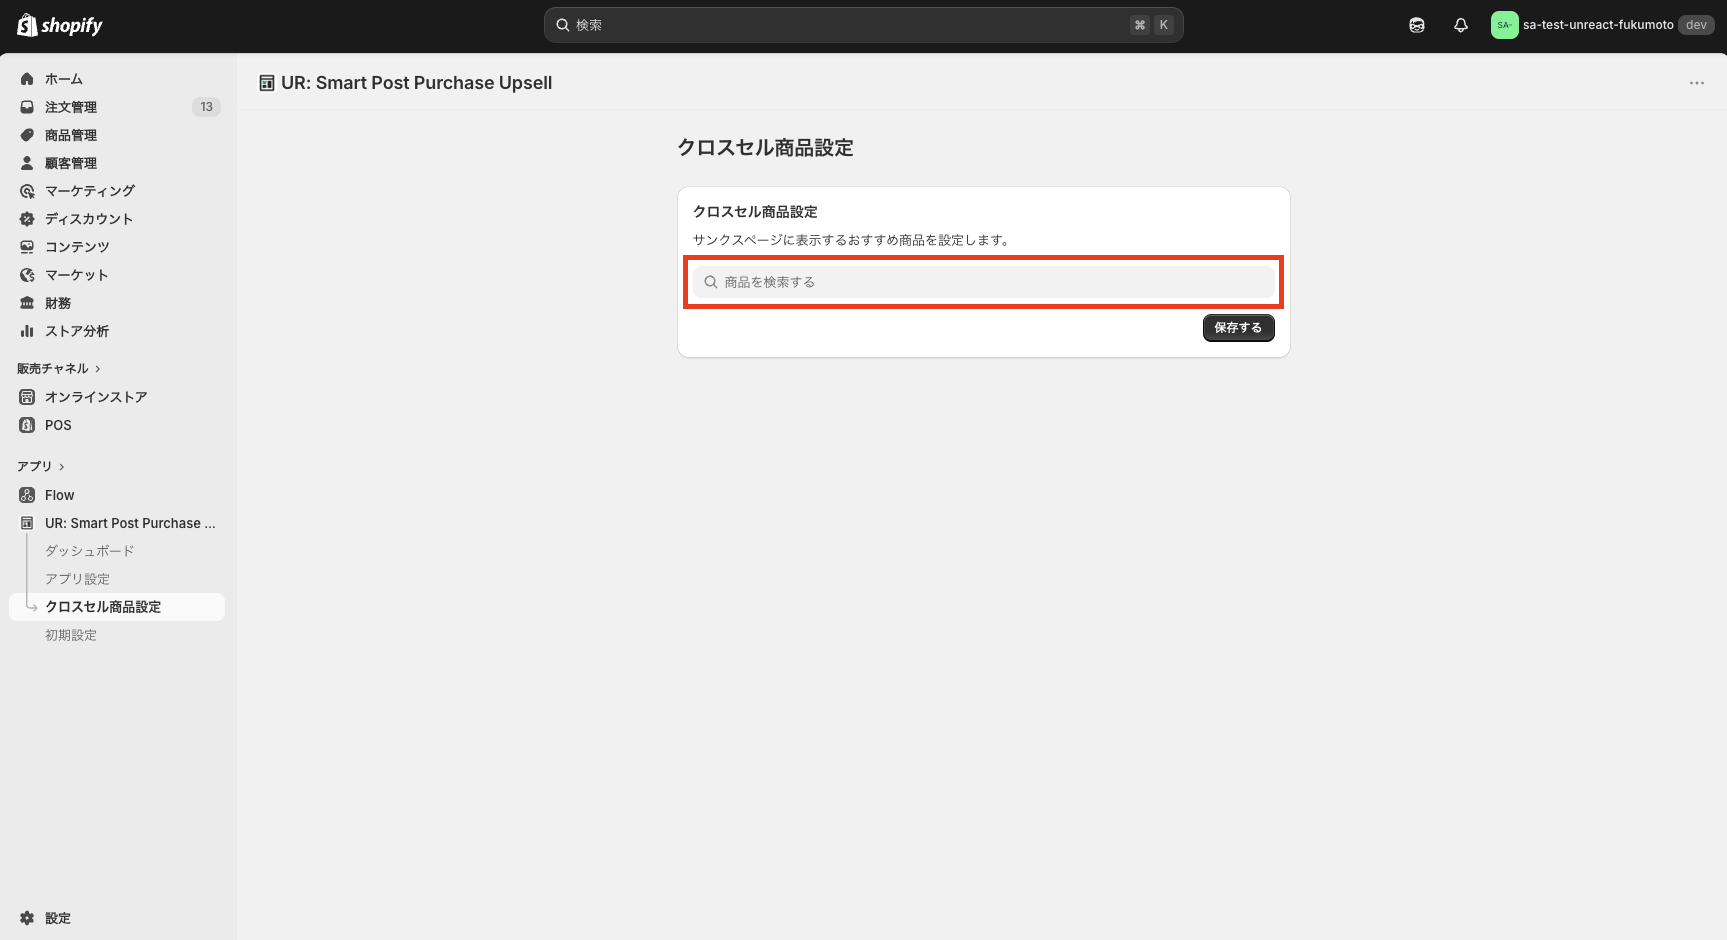Open 顧客管理 in the sidebar
Viewport: 1727px width, 940px height.
pyautogui.click(x=117, y=163)
